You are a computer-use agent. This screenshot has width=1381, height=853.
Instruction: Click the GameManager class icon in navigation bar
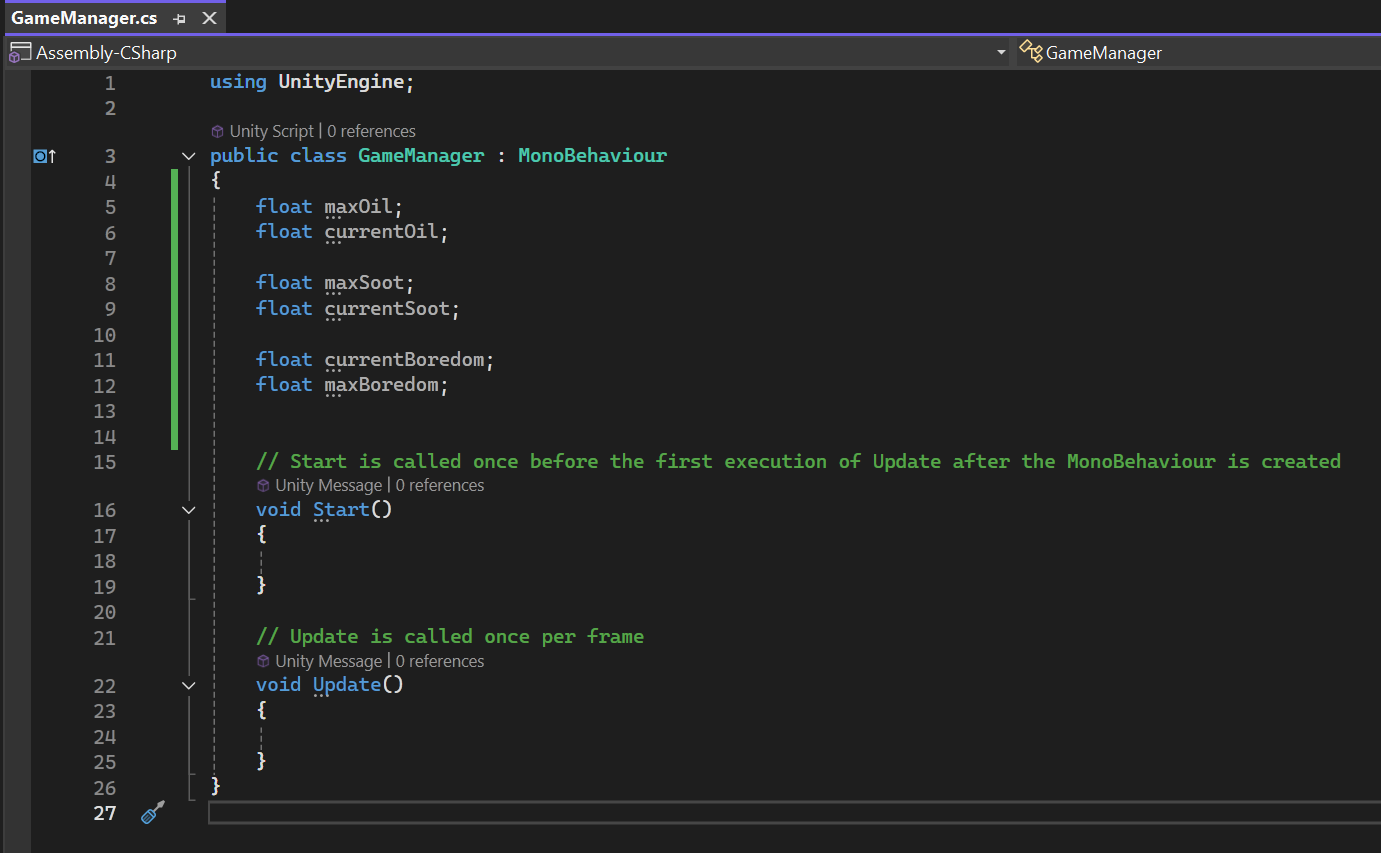coord(1031,52)
